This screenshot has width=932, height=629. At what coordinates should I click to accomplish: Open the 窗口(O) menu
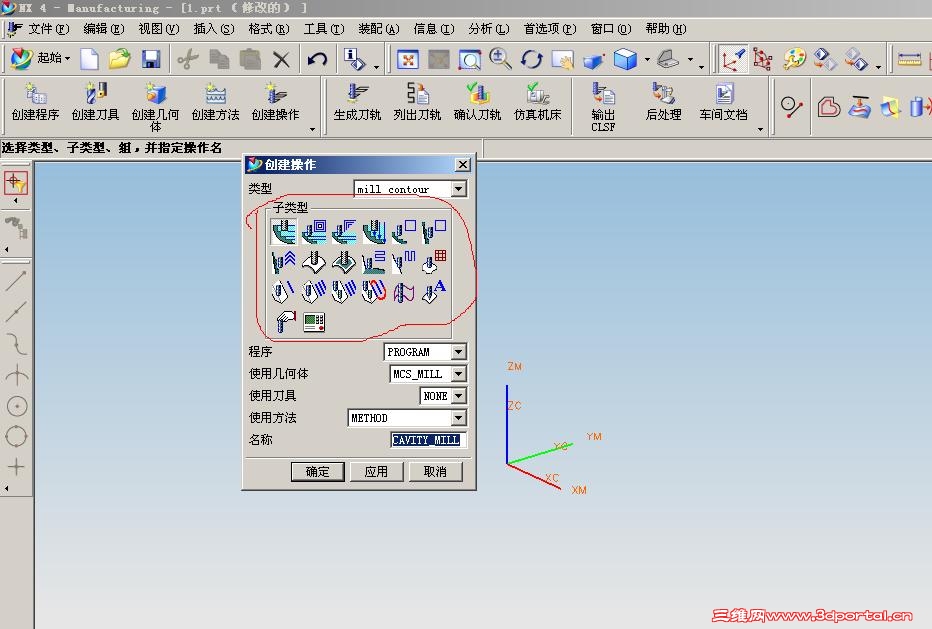[610, 29]
